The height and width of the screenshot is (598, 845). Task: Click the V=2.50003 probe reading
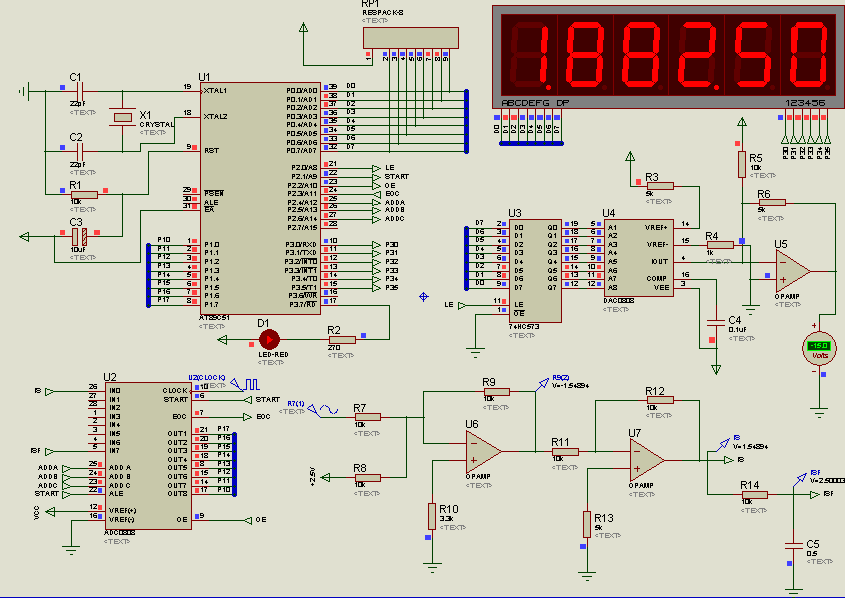(829, 481)
